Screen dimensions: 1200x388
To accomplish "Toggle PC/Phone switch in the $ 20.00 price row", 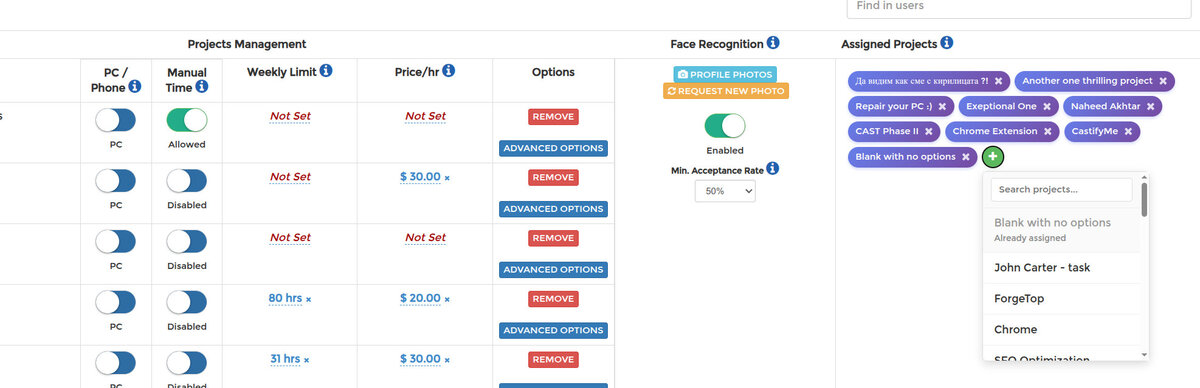I will [x=115, y=302].
